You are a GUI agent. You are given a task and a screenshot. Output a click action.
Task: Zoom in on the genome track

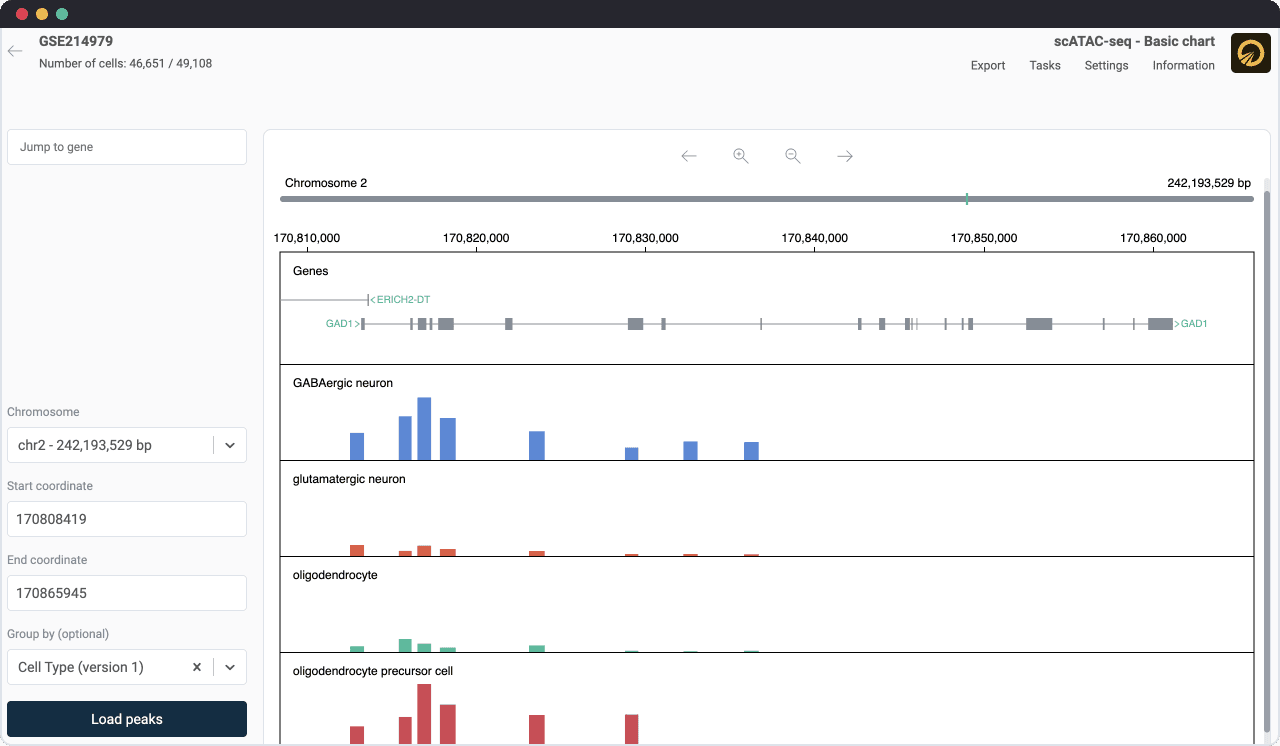[x=741, y=156]
